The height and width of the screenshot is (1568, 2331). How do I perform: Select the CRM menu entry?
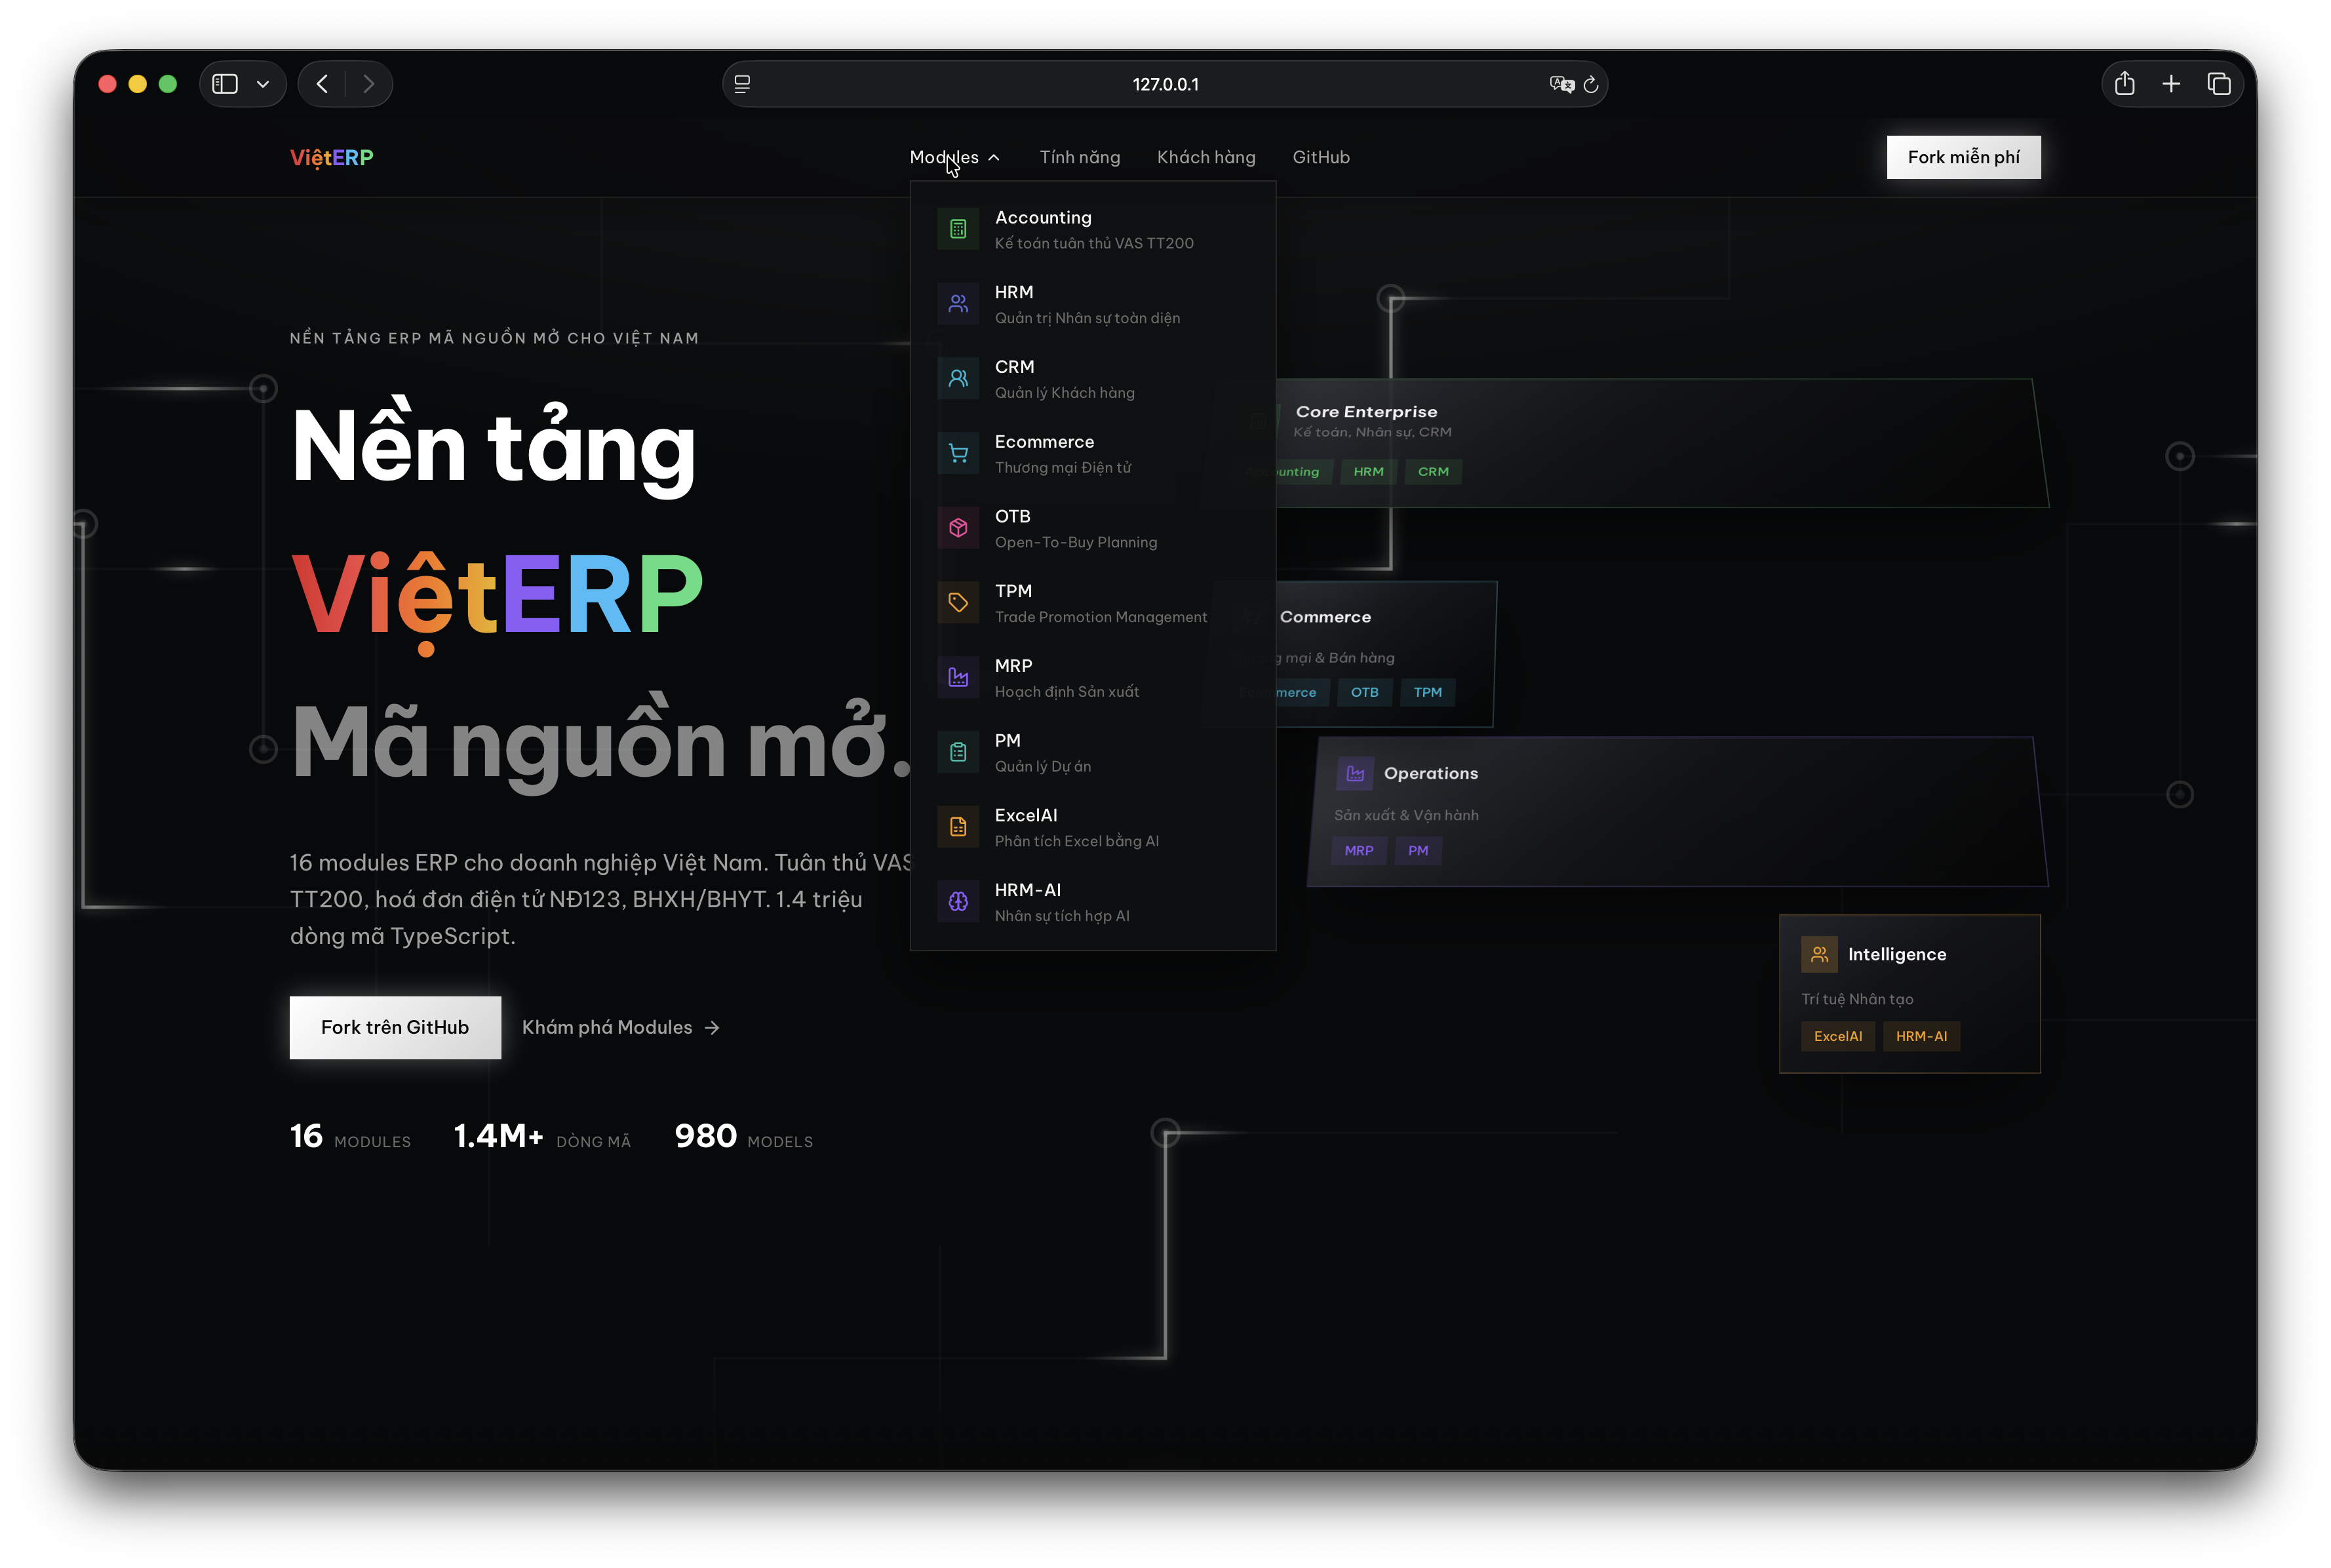[x=1093, y=379]
